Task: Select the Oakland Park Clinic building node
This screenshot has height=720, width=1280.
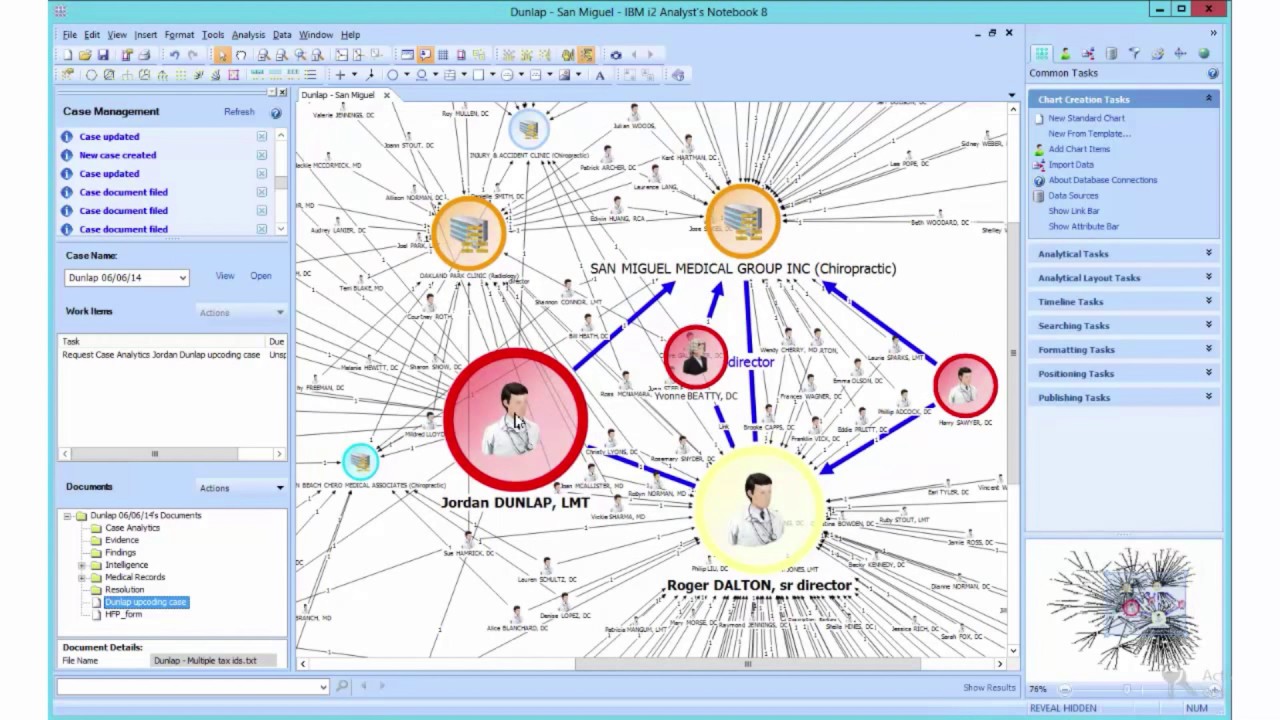Action: coord(468,232)
